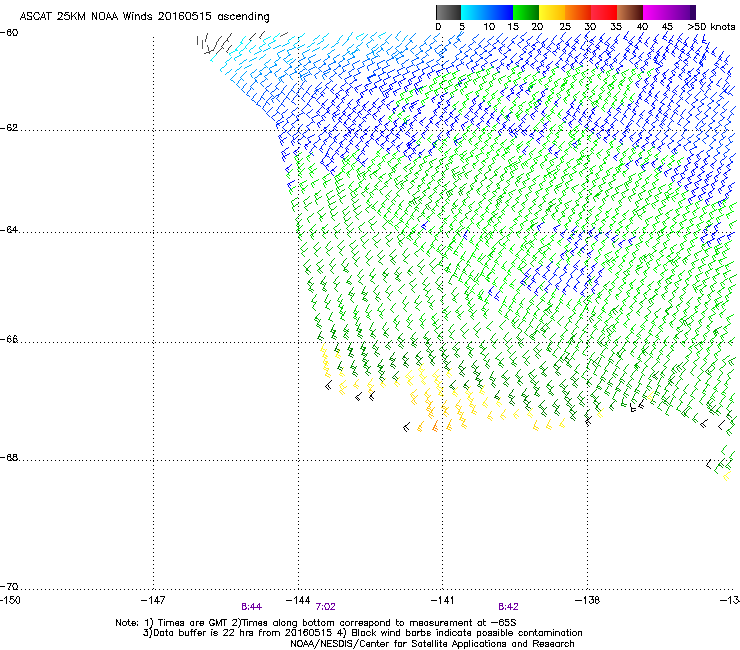
Task: Click the '-62' latitude axis label
Action: (x=9, y=128)
